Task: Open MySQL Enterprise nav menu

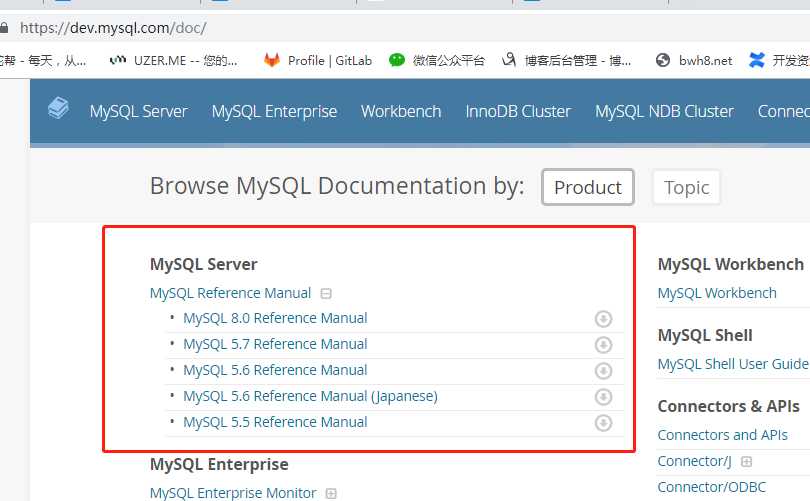Action: 274,111
